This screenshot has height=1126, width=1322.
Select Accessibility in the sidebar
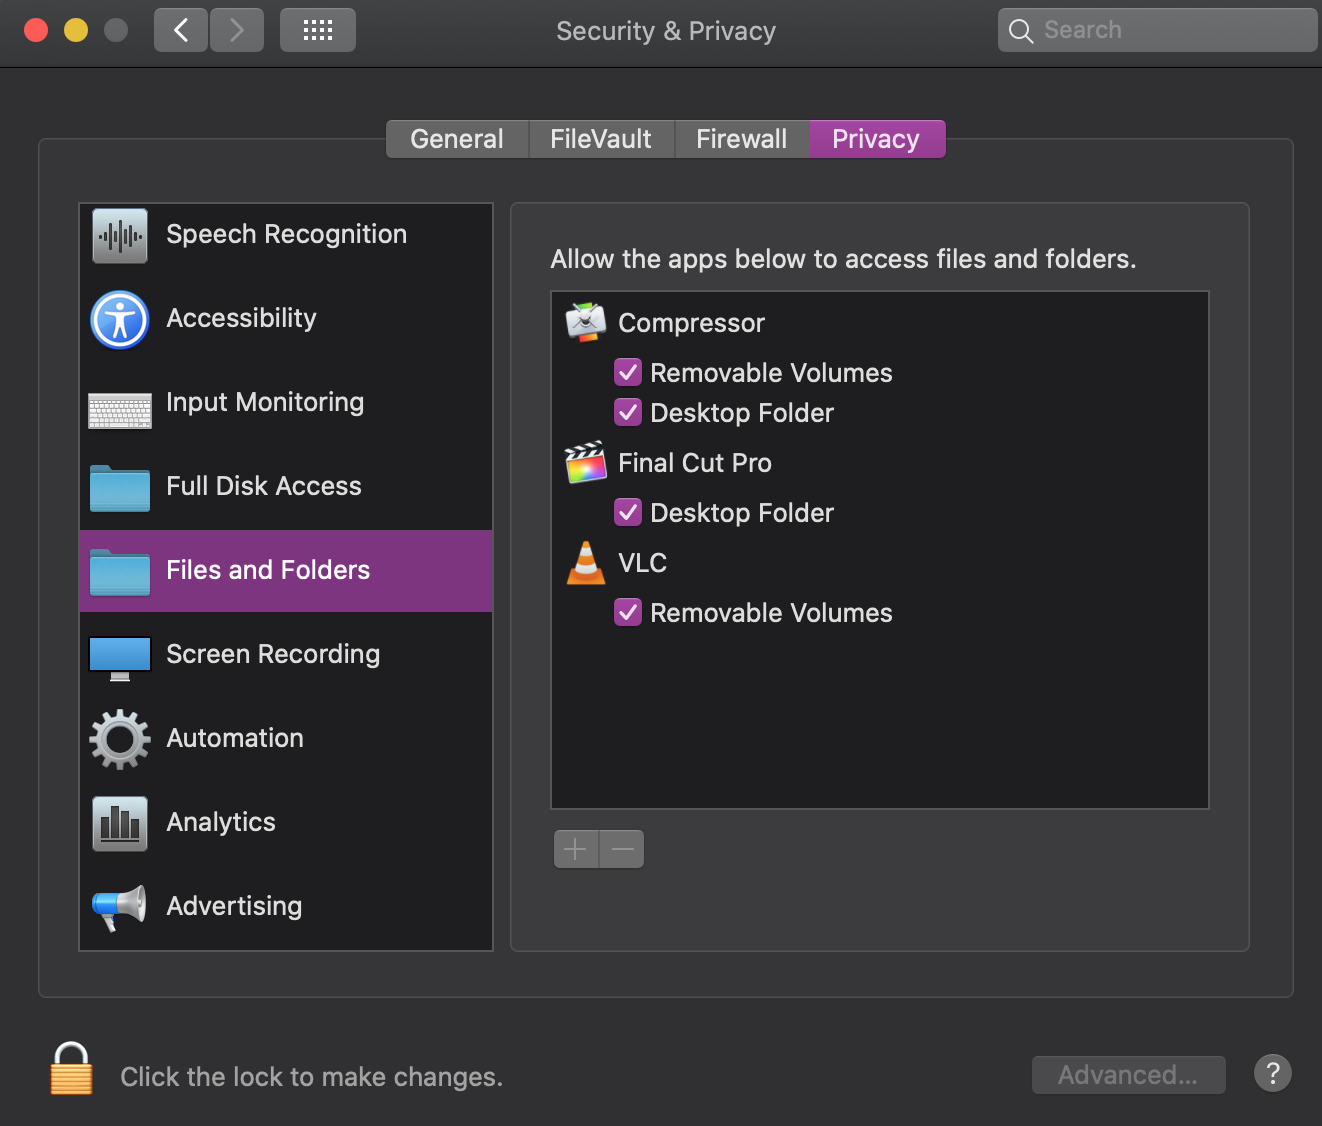coord(286,320)
